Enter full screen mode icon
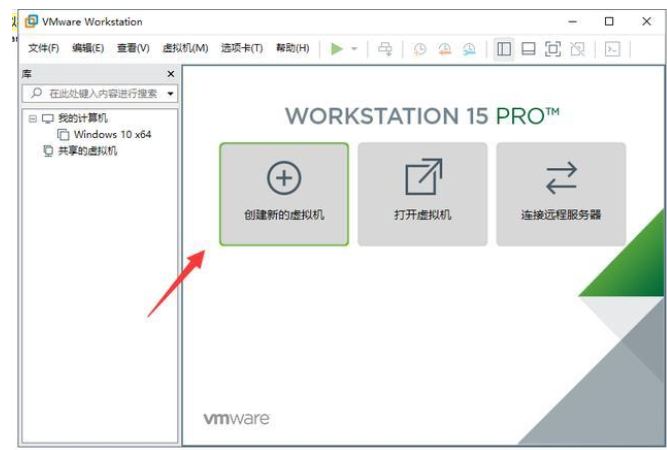Image resolution: width=667 pixels, height=450 pixels. click(552, 49)
